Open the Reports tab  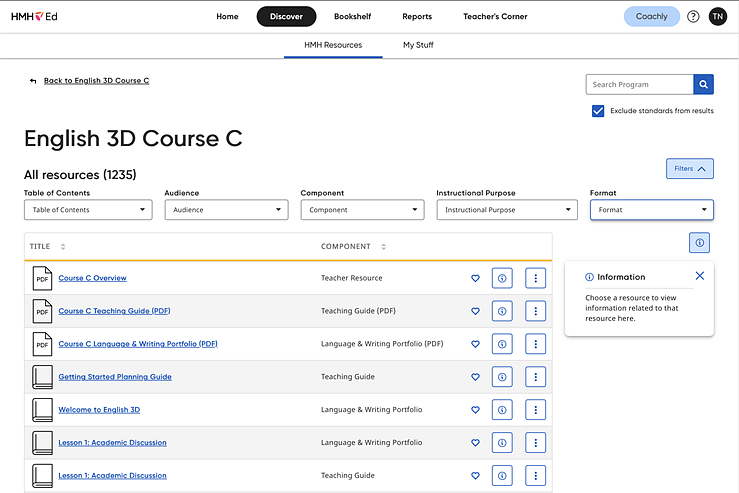417,16
